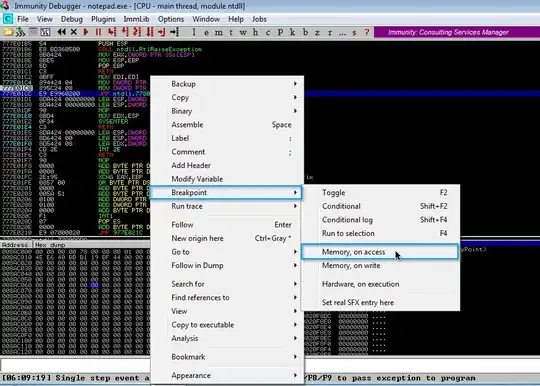Select Memory, on write breakpoint
The width and height of the screenshot is (540, 386).
pos(381,265)
